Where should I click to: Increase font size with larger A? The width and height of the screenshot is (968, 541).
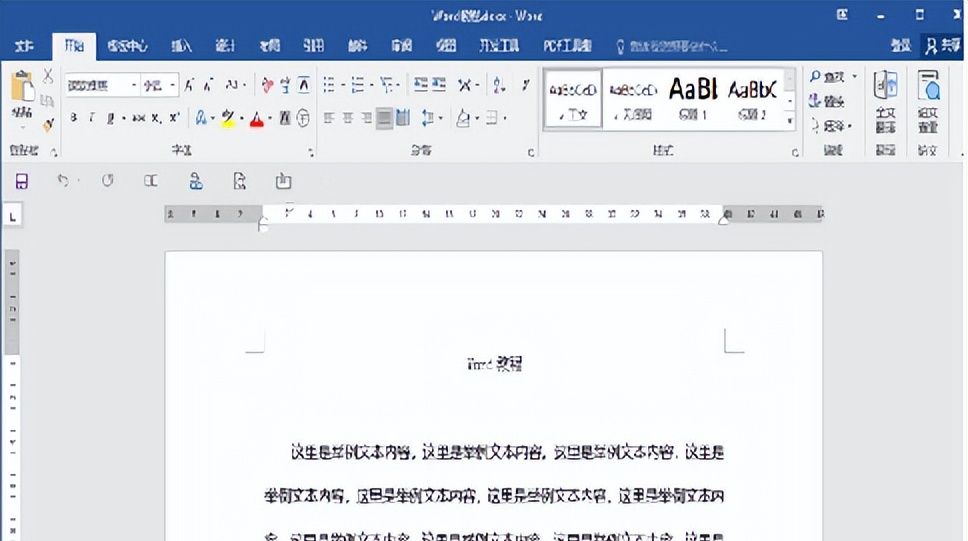[190, 85]
